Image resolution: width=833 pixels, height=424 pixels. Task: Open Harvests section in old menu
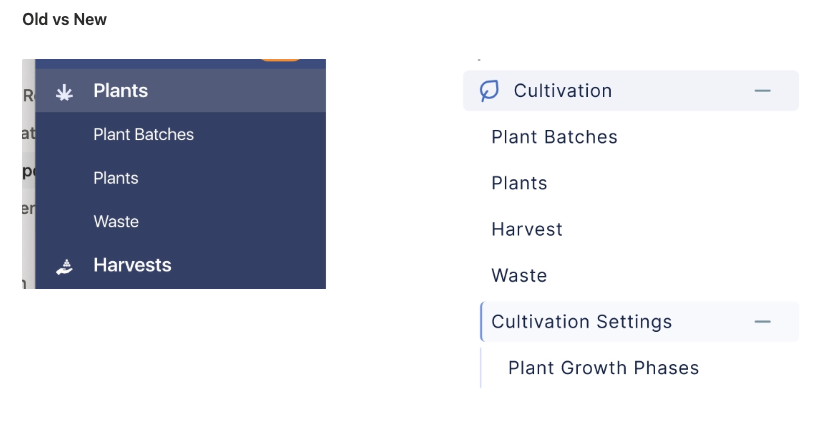click(132, 265)
